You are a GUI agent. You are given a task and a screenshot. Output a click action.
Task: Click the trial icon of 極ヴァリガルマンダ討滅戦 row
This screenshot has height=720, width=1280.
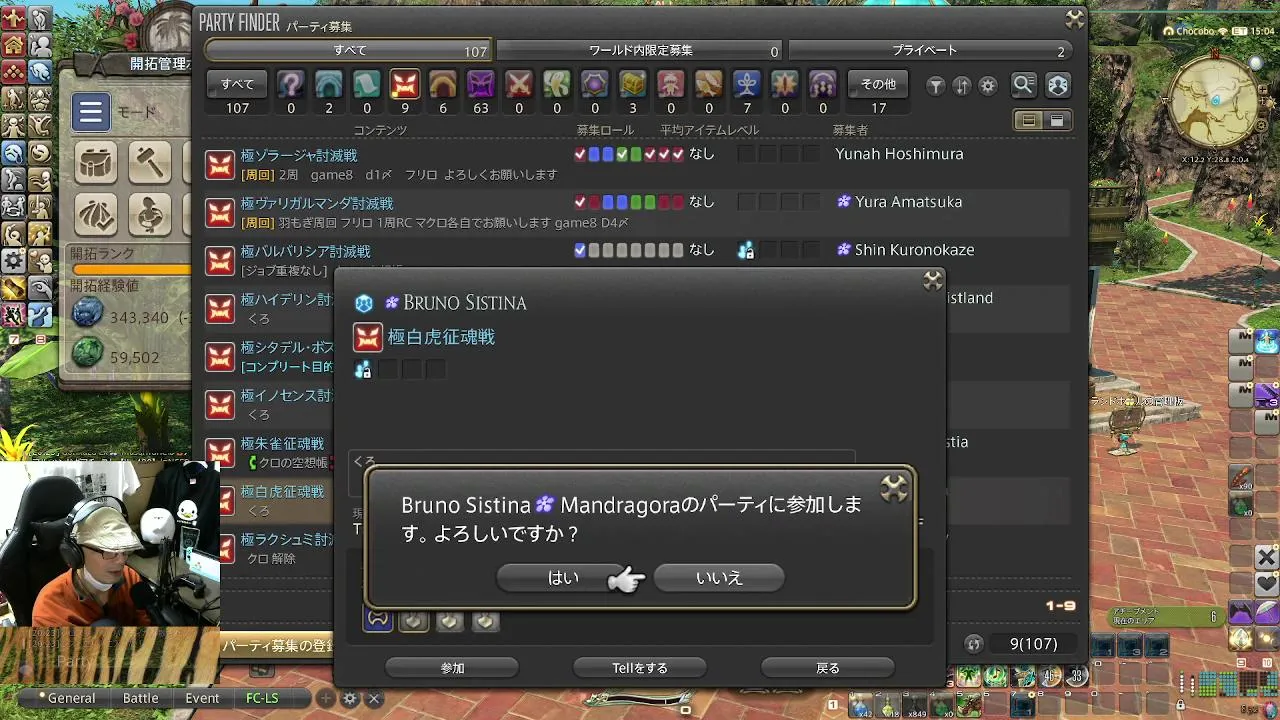220,213
